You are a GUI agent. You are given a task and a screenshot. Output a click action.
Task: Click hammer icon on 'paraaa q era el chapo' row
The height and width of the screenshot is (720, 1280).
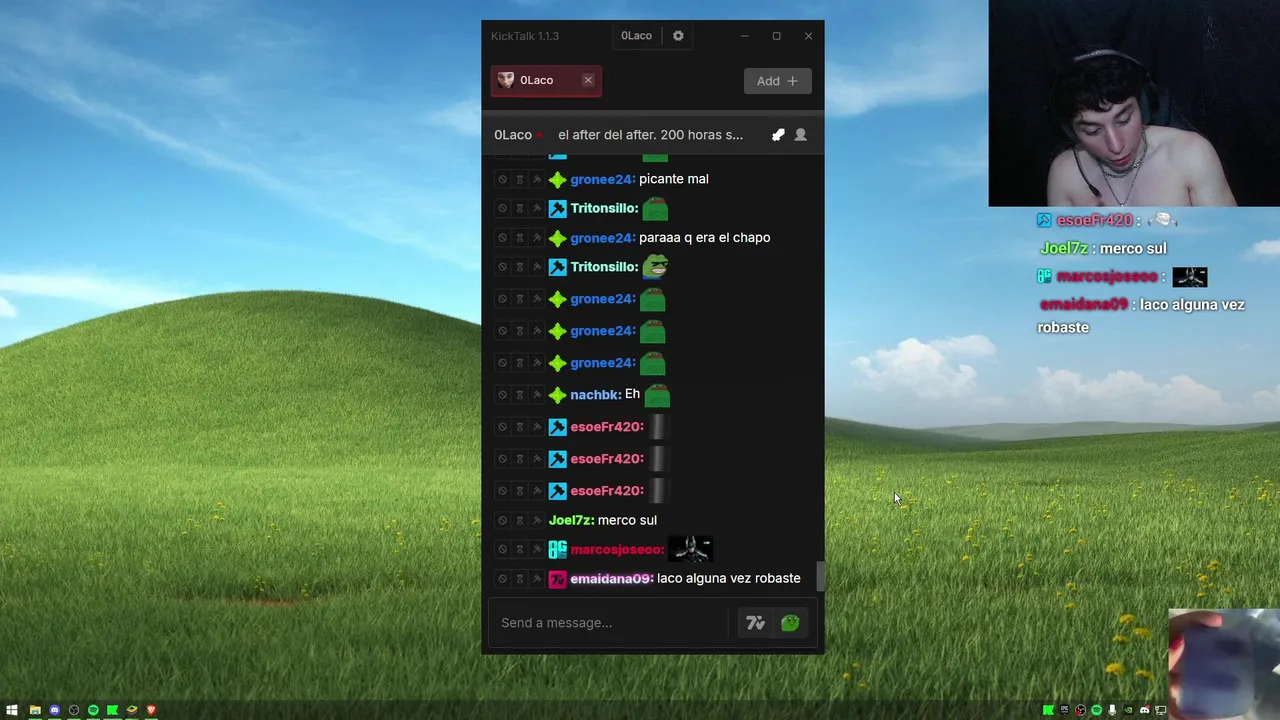(x=536, y=238)
